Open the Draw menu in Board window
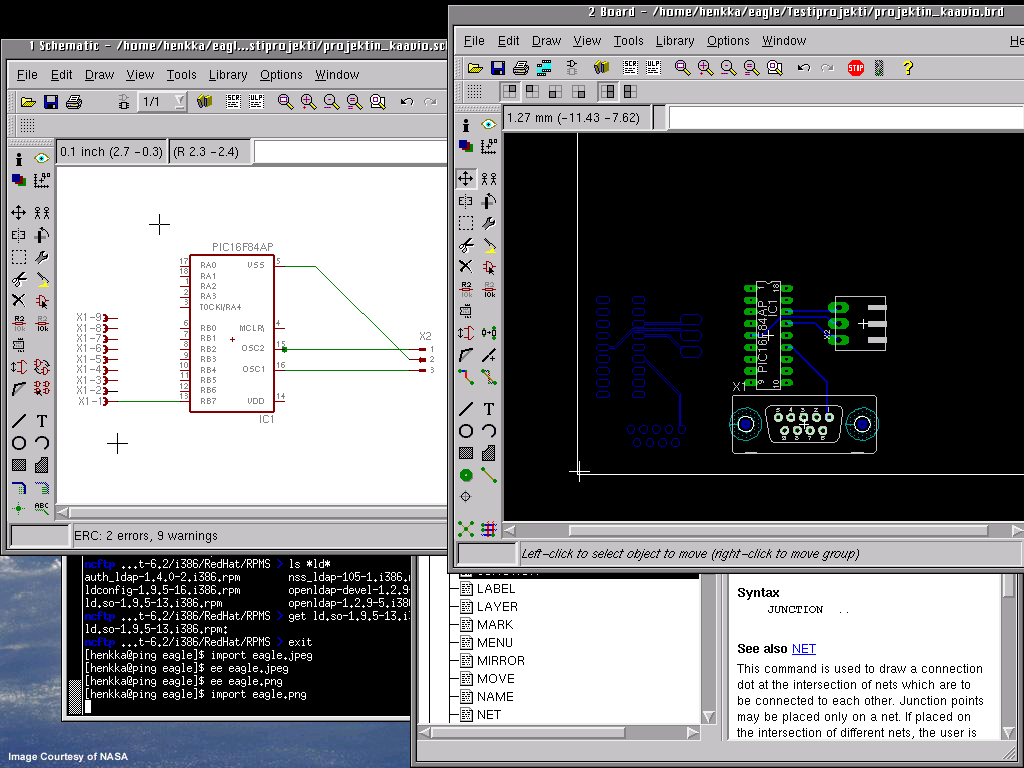This screenshot has height=768, width=1024. pyautogui.click(x=546, y=41)
